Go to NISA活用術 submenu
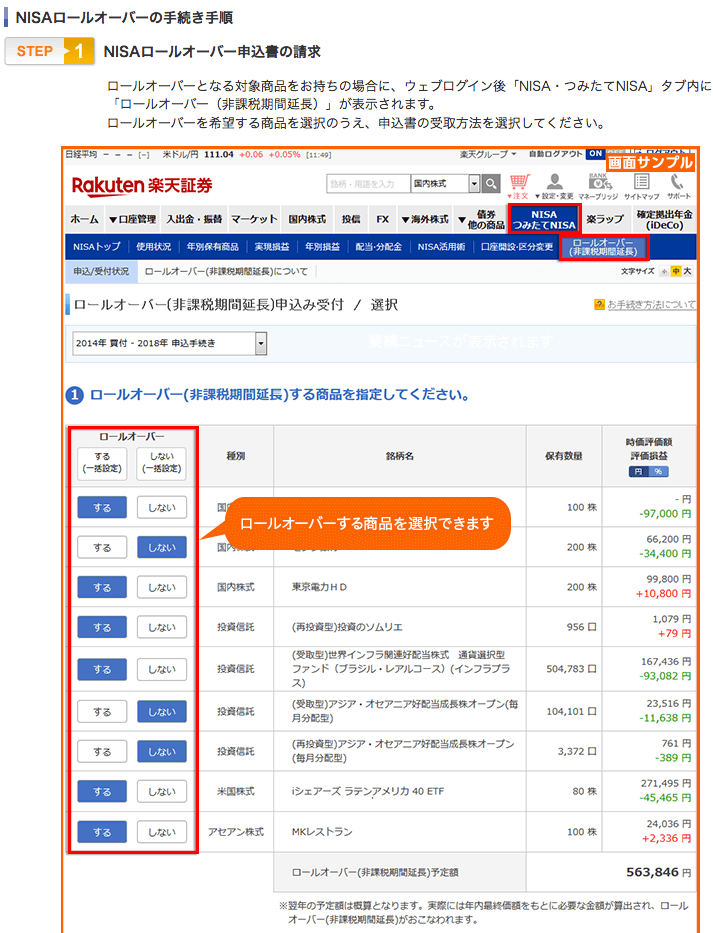This screenshot has width=713, height=933. 441,247
